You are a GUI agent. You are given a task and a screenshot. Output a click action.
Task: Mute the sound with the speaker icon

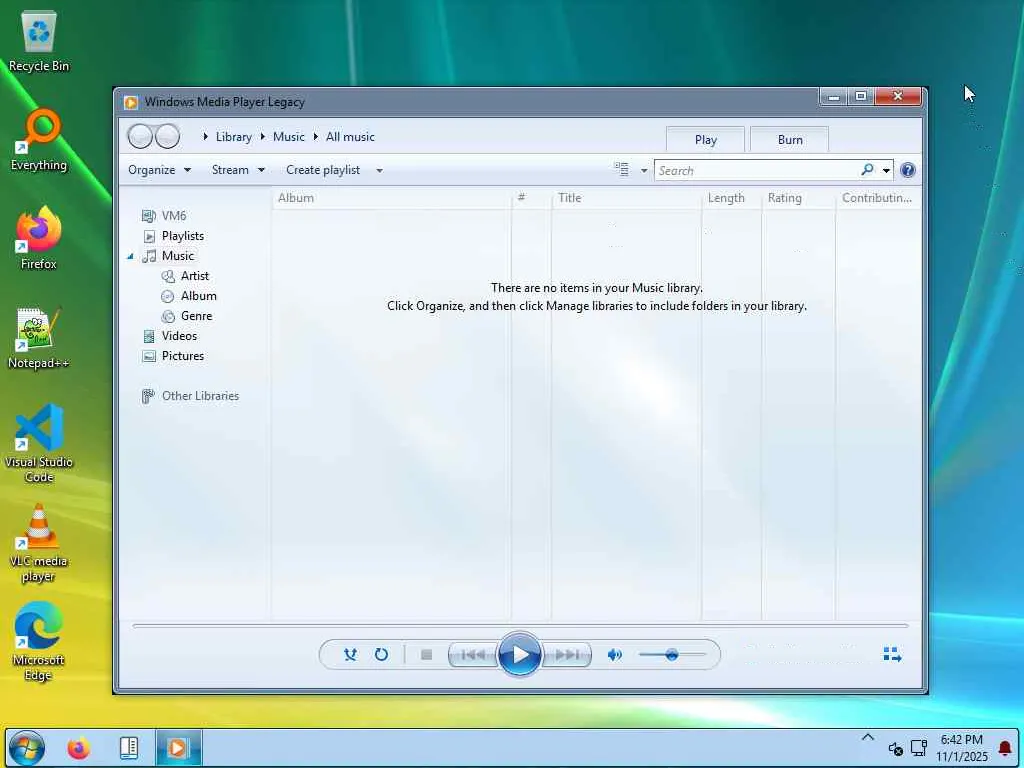614,654
